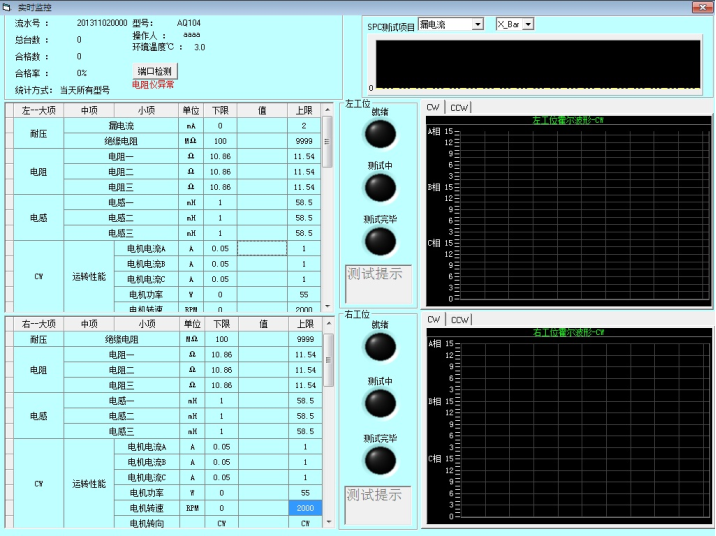Switch to the CCW tab in left waveform panel
This screenshot has height=536, width=716.
459,107
